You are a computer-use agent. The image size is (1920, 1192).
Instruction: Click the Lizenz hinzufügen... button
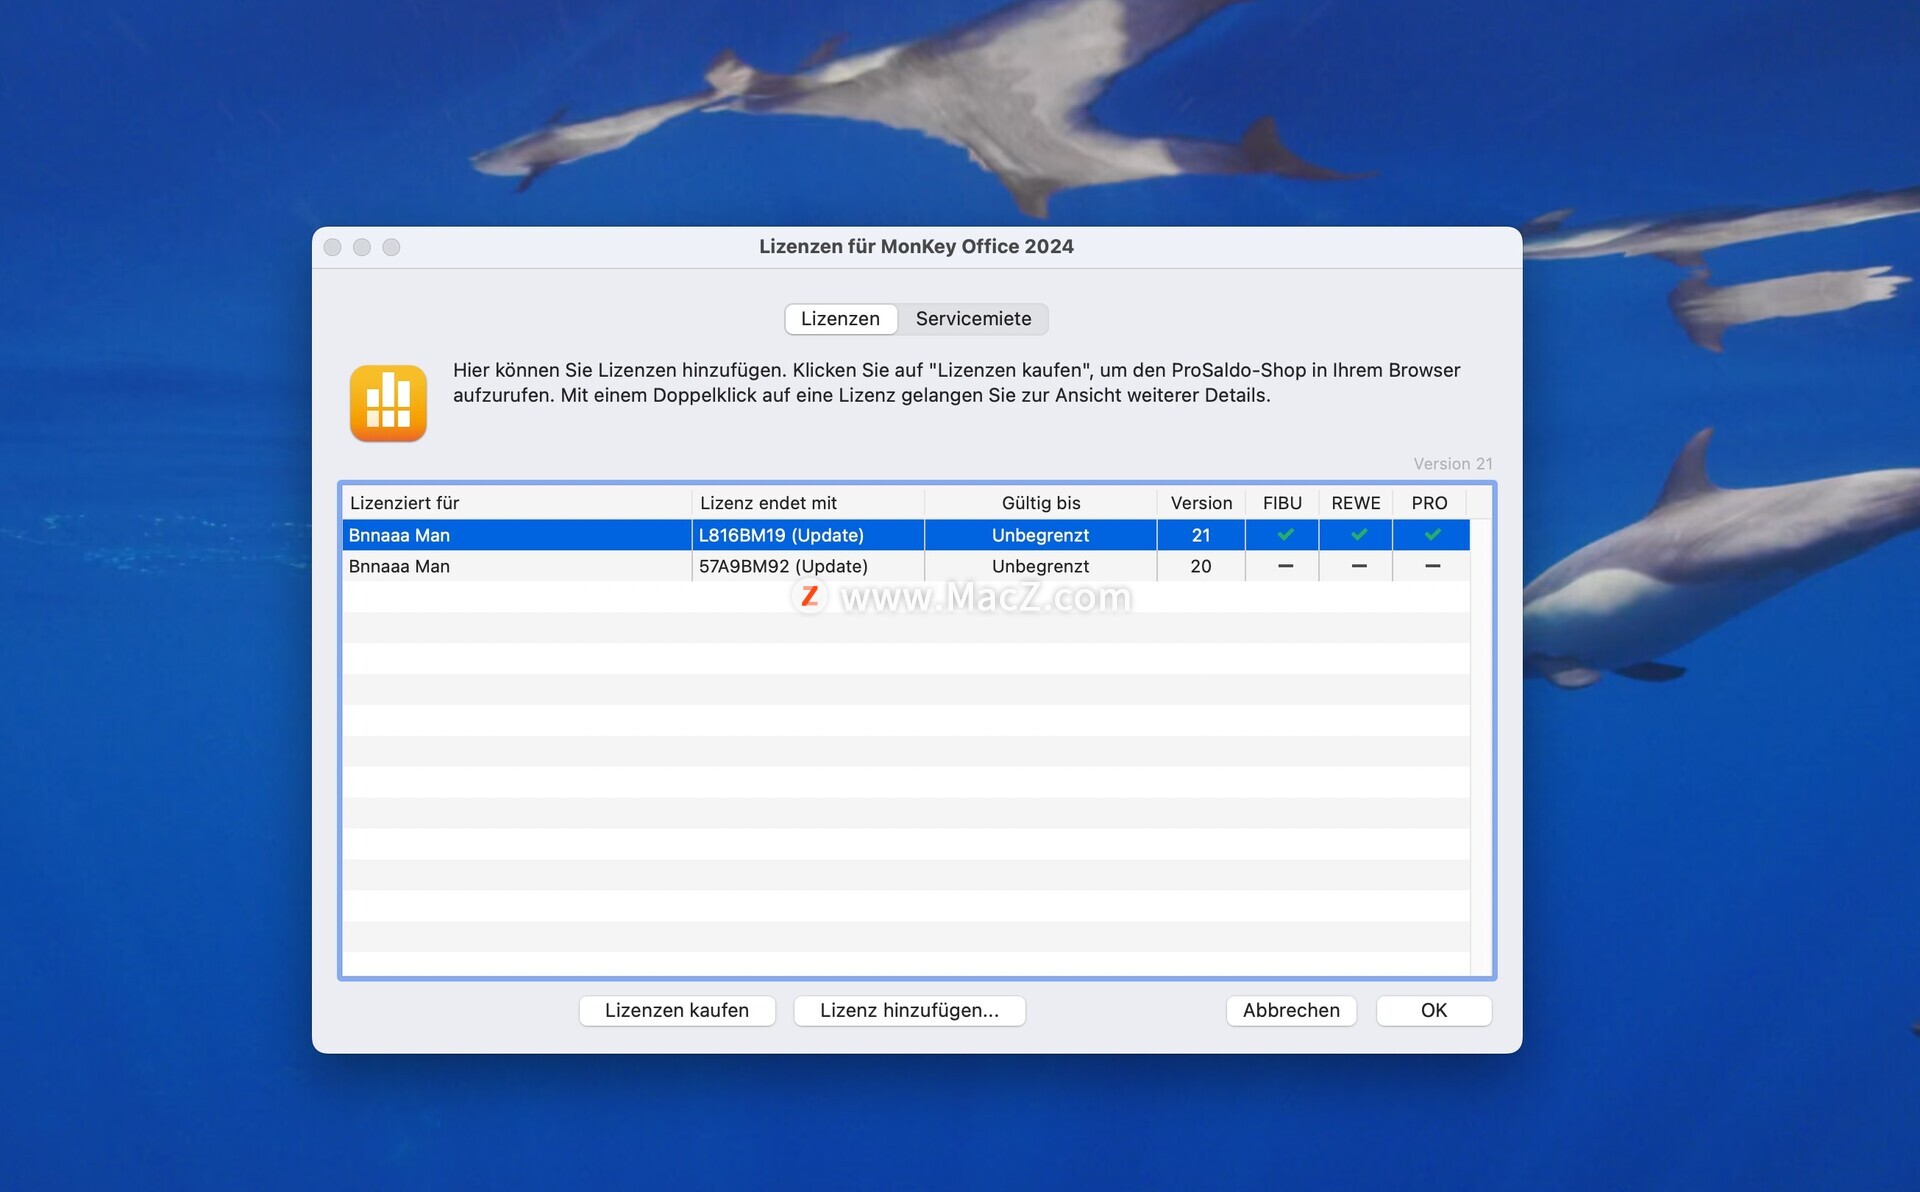[x=909, y=1010]
